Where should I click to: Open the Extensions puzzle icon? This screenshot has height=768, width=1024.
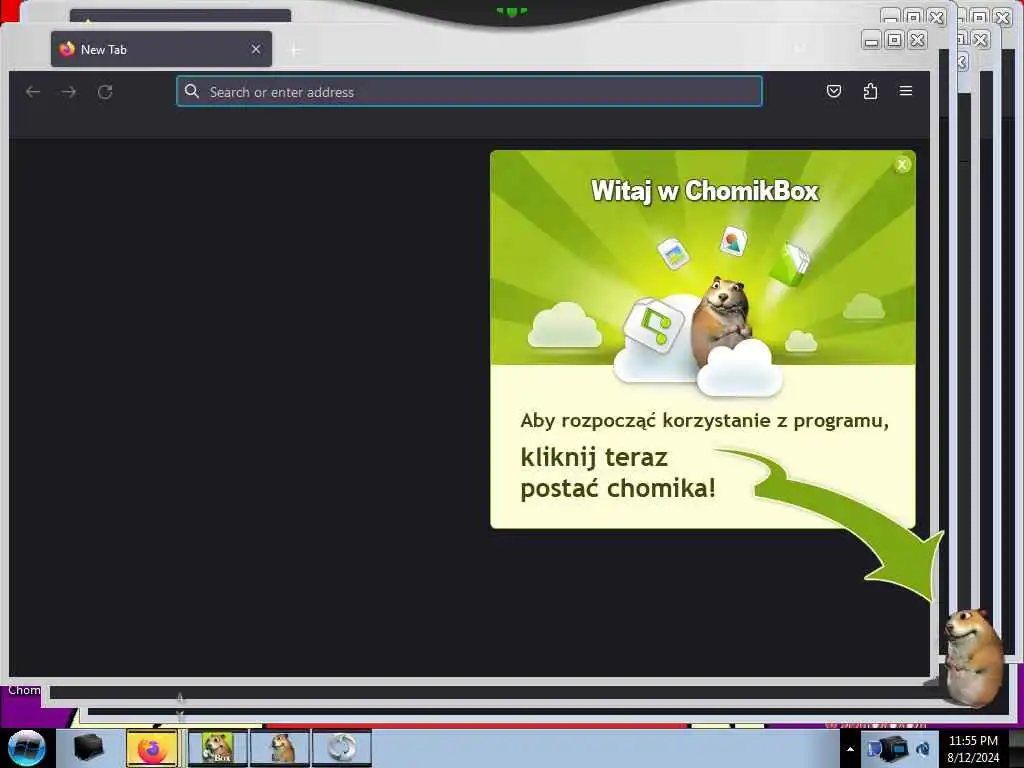click(x=870, y=91)
